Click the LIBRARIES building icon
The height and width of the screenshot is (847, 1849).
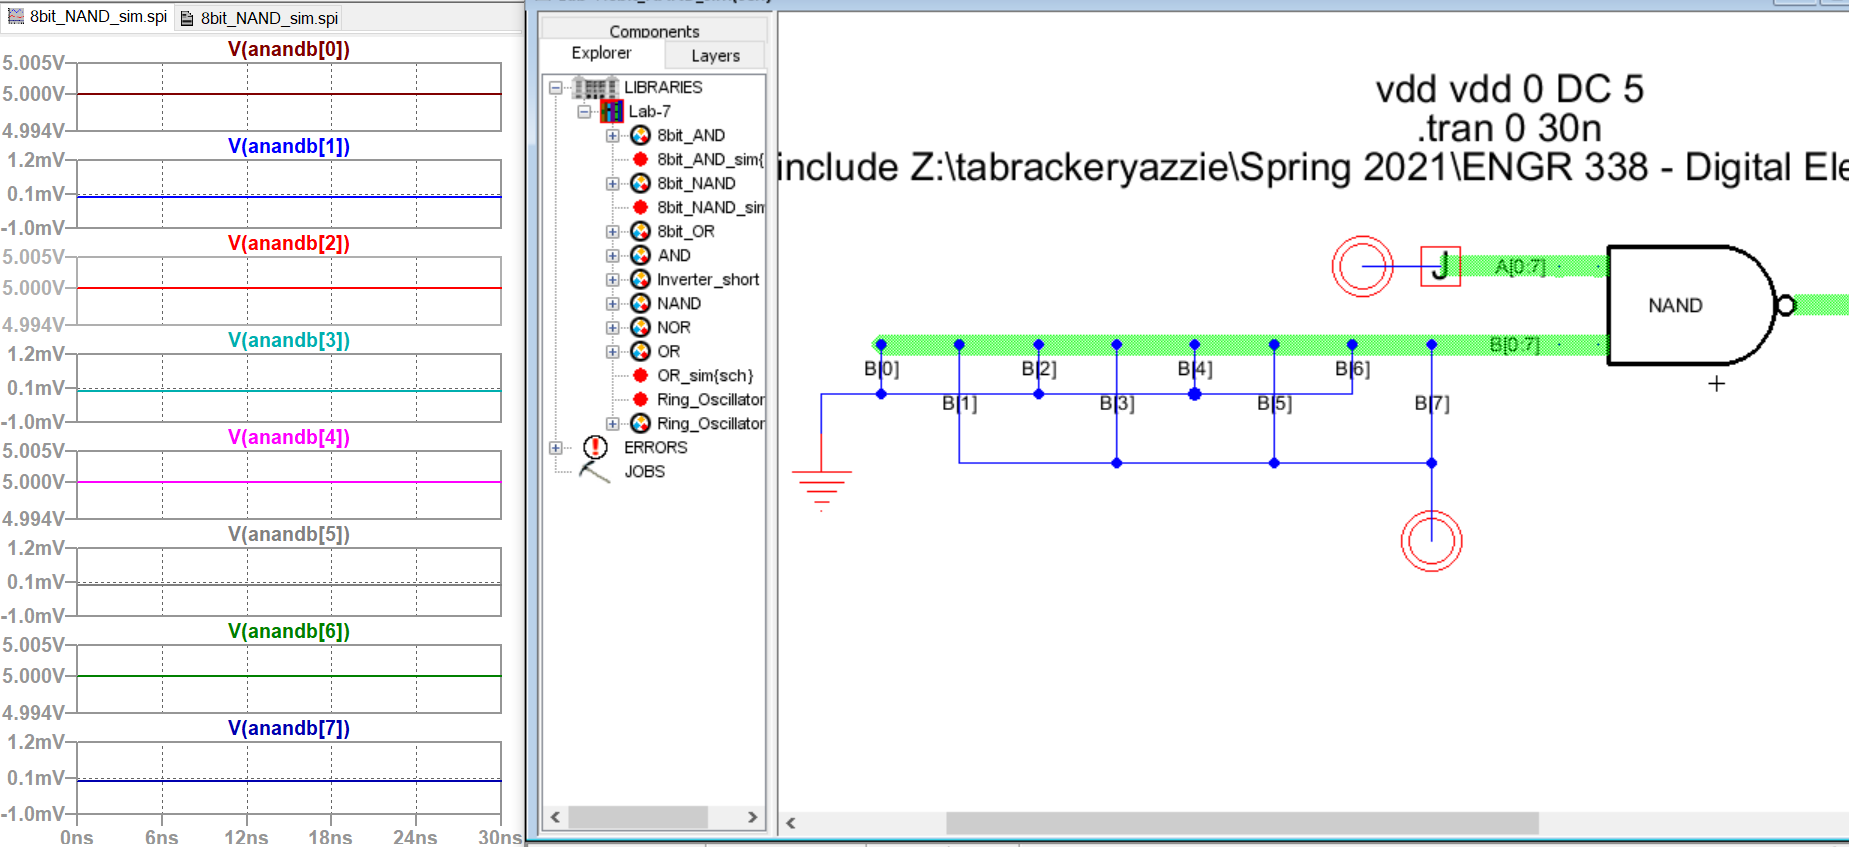click(595, 87)
